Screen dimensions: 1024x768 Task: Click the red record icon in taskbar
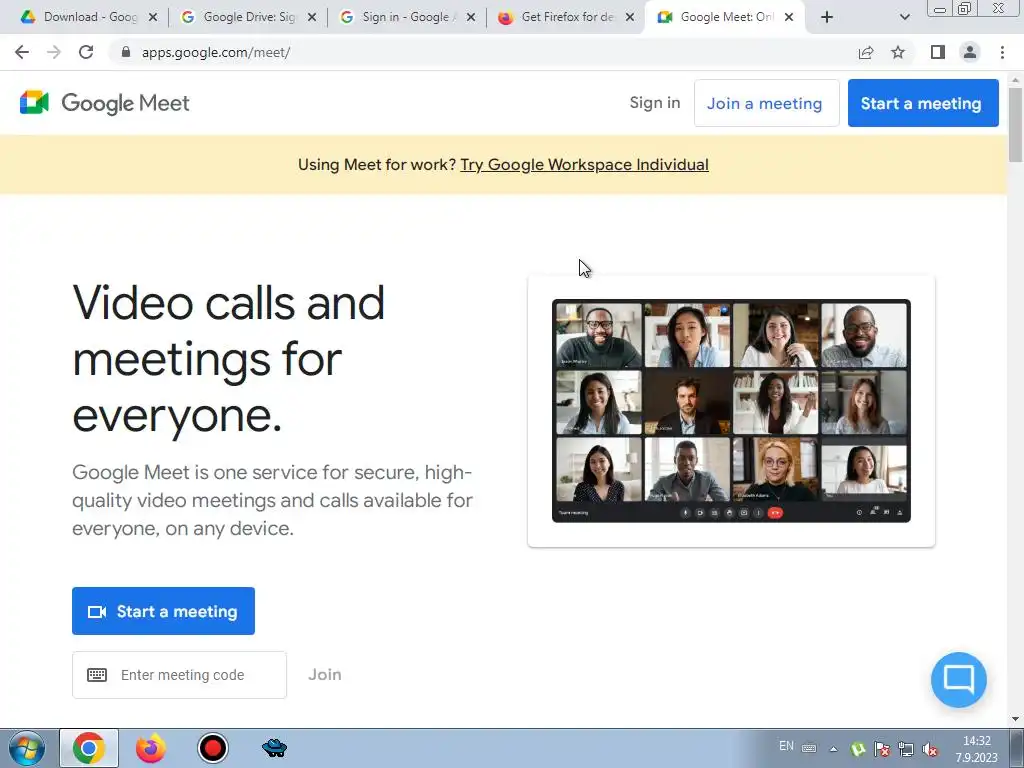(213, 748)
